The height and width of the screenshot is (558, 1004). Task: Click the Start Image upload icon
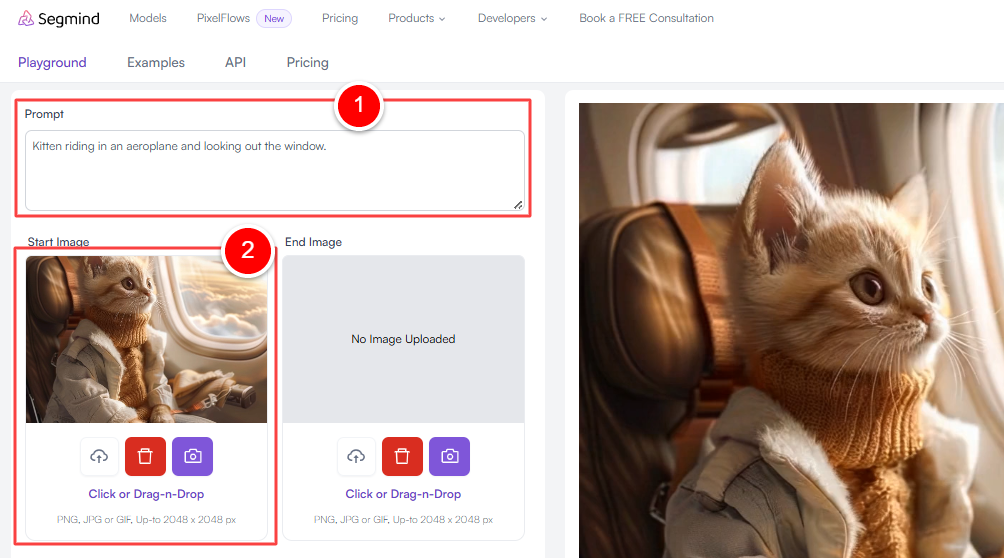99,456
